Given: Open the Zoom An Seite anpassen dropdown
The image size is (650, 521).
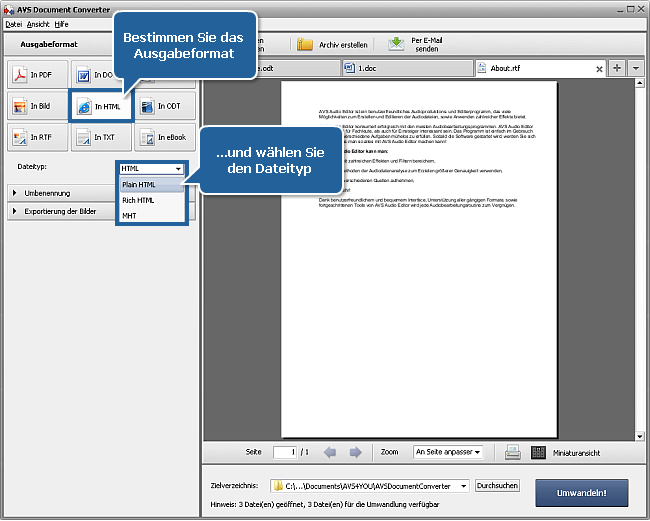Looking at the screenshot, I should click(x=448, y=452).
